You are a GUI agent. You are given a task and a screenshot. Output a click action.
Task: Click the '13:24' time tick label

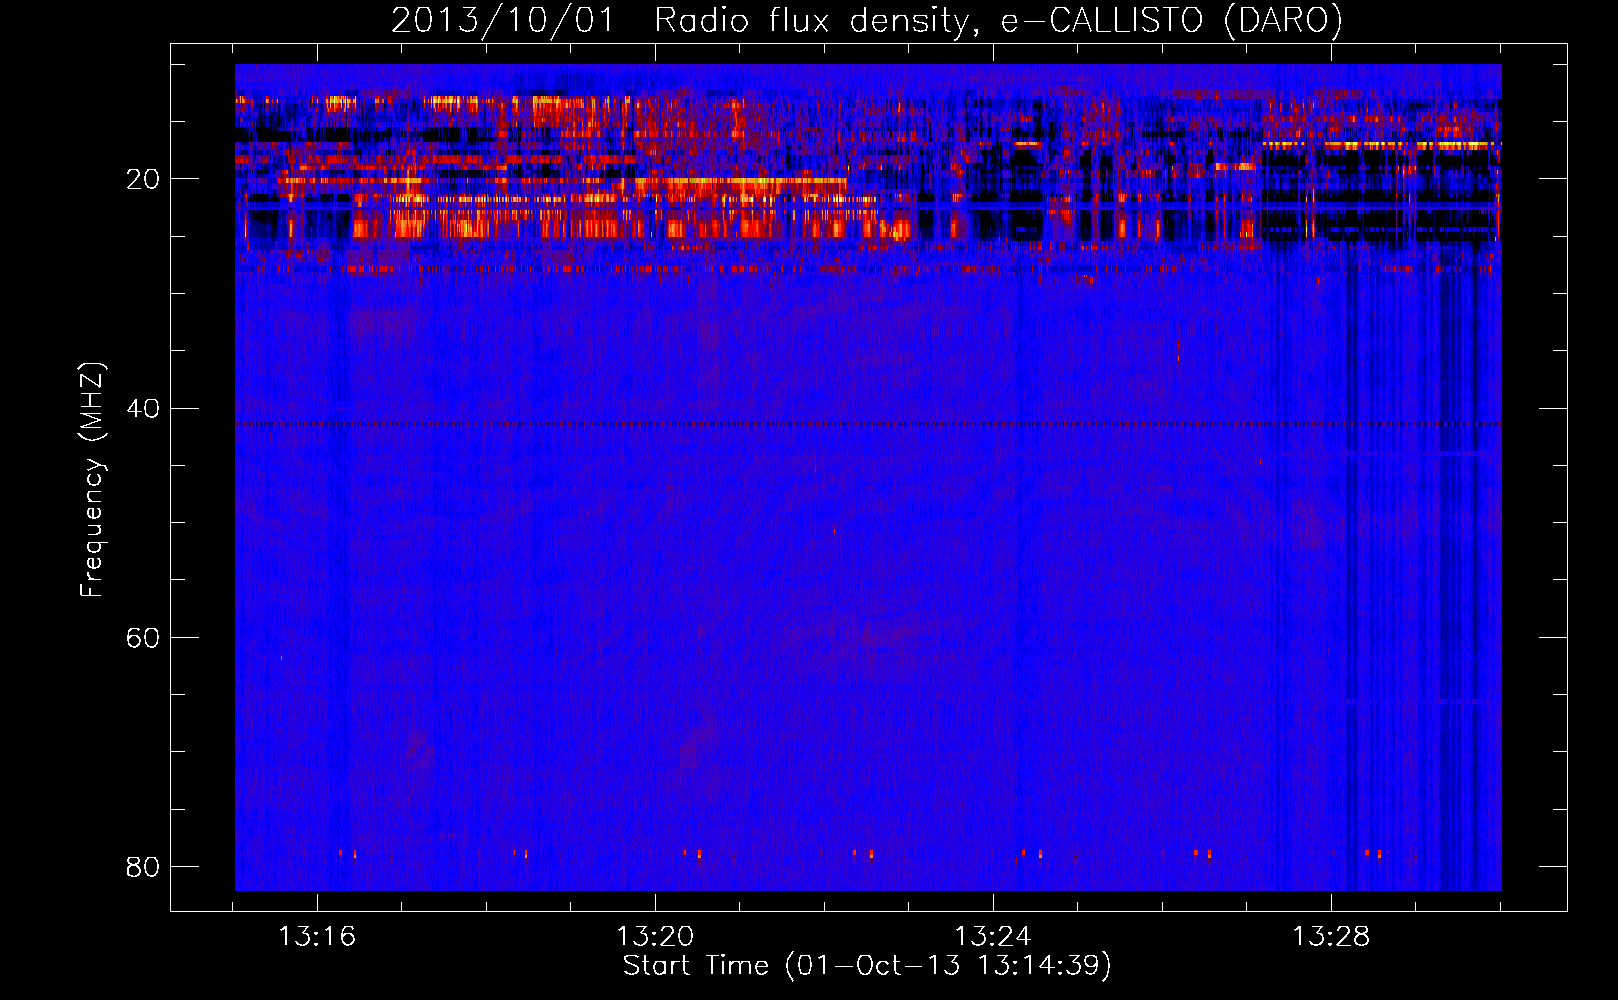(993, 936)
